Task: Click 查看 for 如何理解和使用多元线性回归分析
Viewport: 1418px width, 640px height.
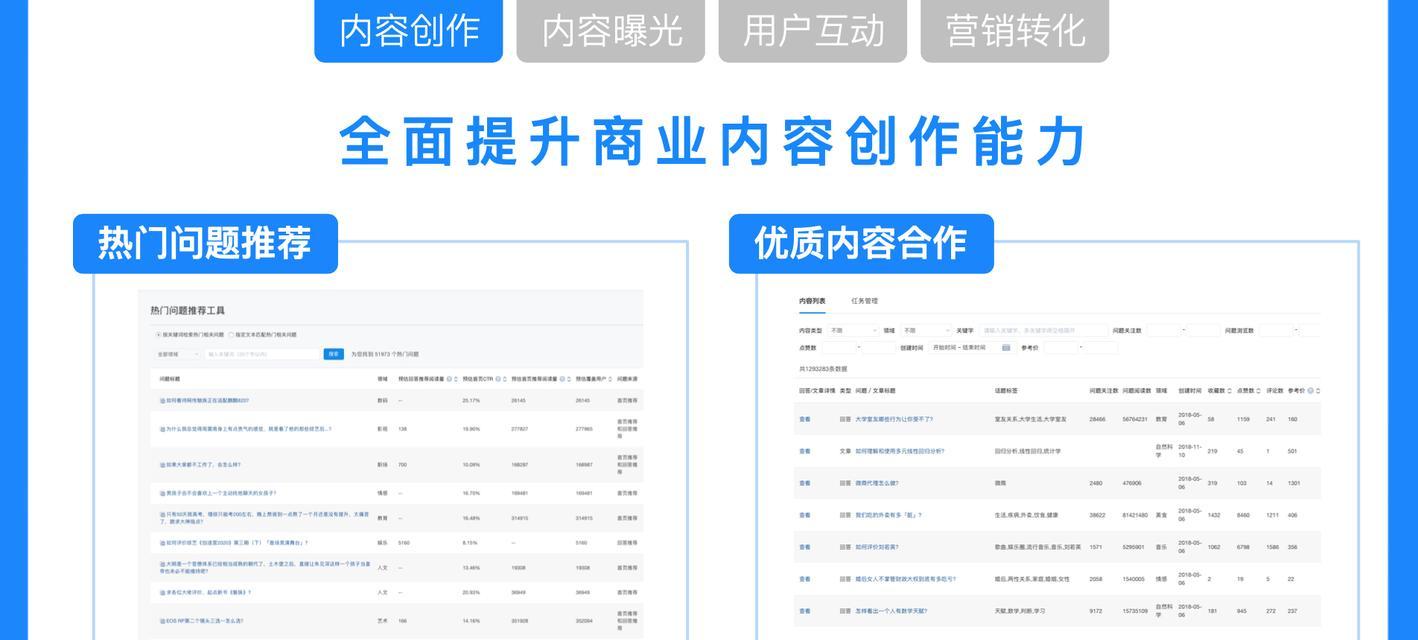Action: click(x=805, y=451)
